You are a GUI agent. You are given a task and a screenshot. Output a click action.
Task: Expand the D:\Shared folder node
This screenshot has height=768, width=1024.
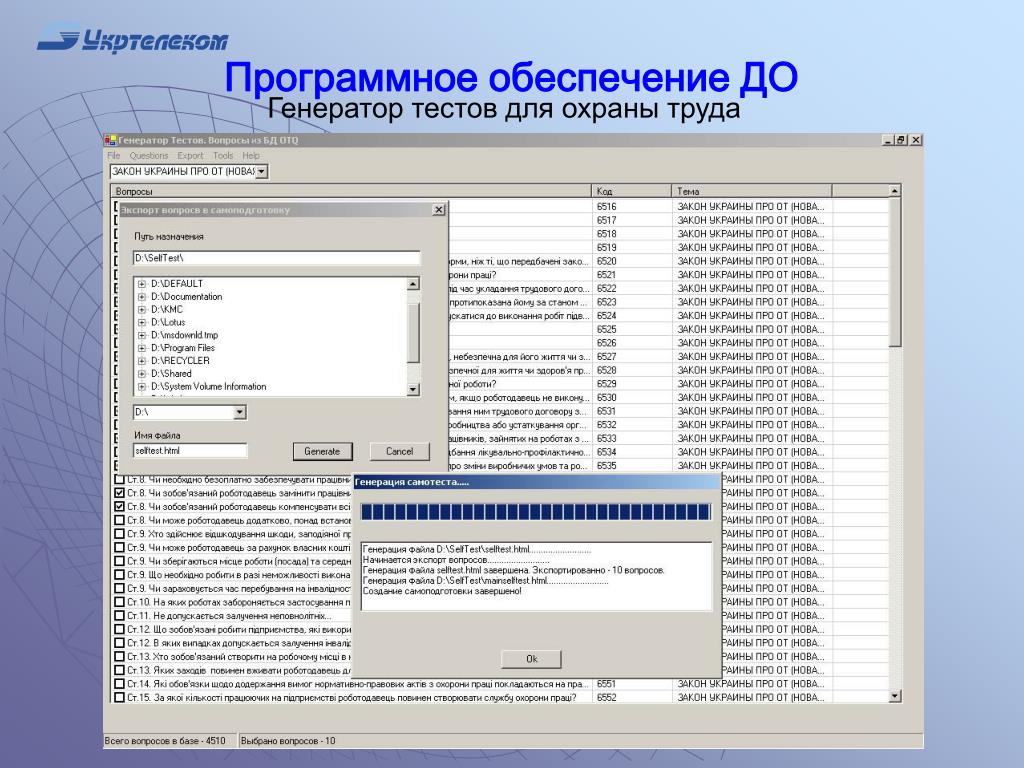point(142,374)
